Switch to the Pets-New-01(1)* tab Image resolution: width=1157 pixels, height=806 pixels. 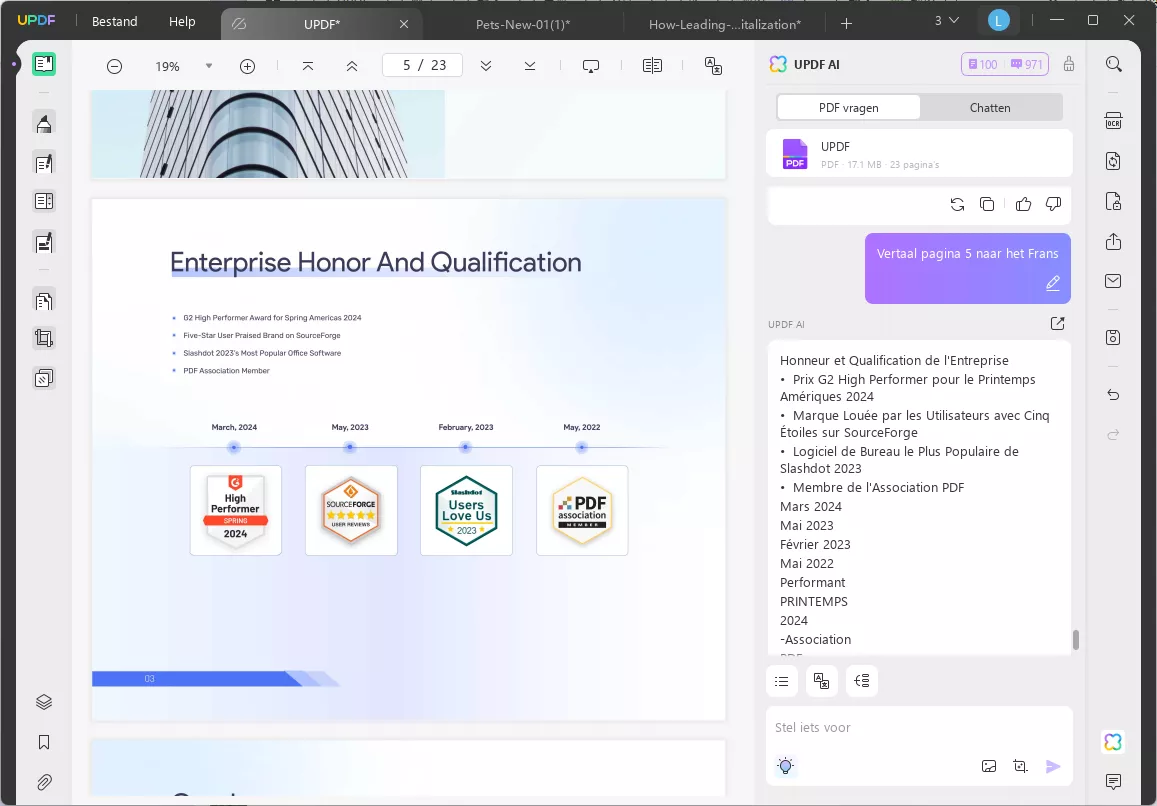[523, 24]
